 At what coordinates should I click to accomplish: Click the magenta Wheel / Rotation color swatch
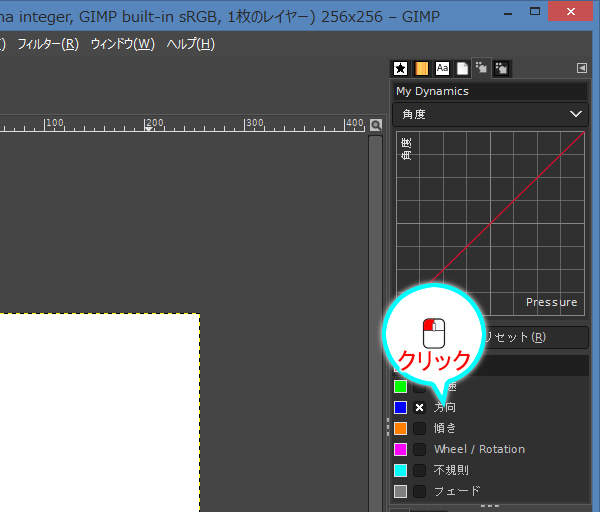[400, 450]
